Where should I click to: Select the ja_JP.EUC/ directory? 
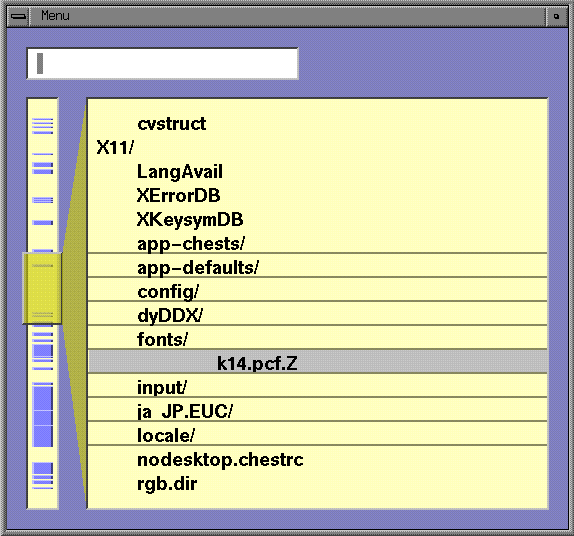click(x=184, y=412)
